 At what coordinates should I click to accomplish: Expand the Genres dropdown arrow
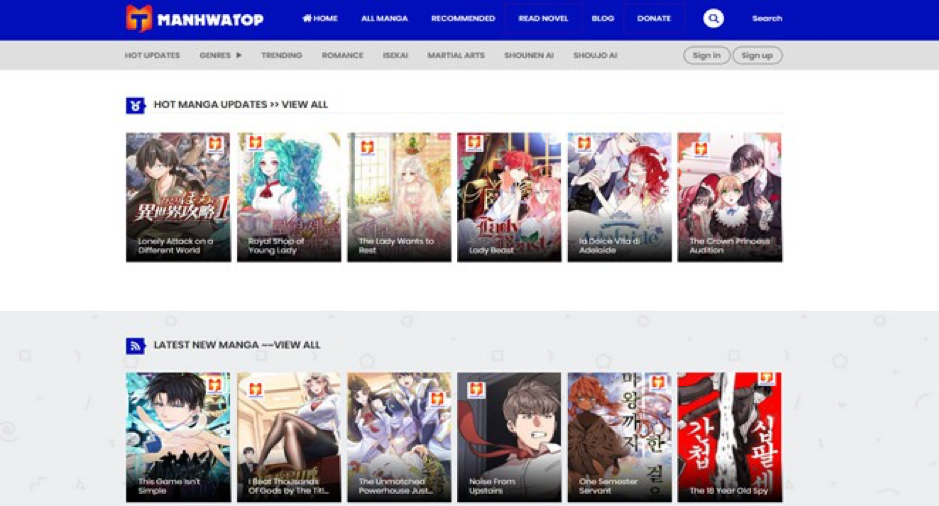(239, 55)
